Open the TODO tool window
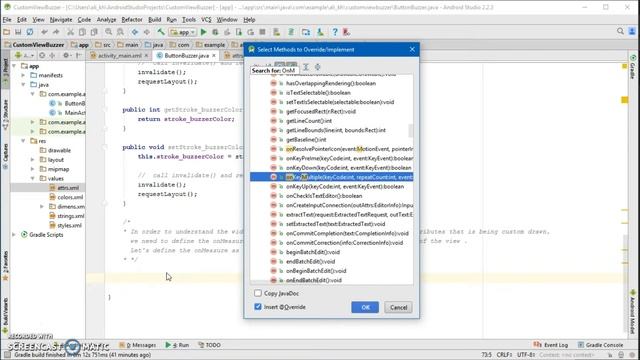Screen dimensions: 640x360 coord(209,345)
